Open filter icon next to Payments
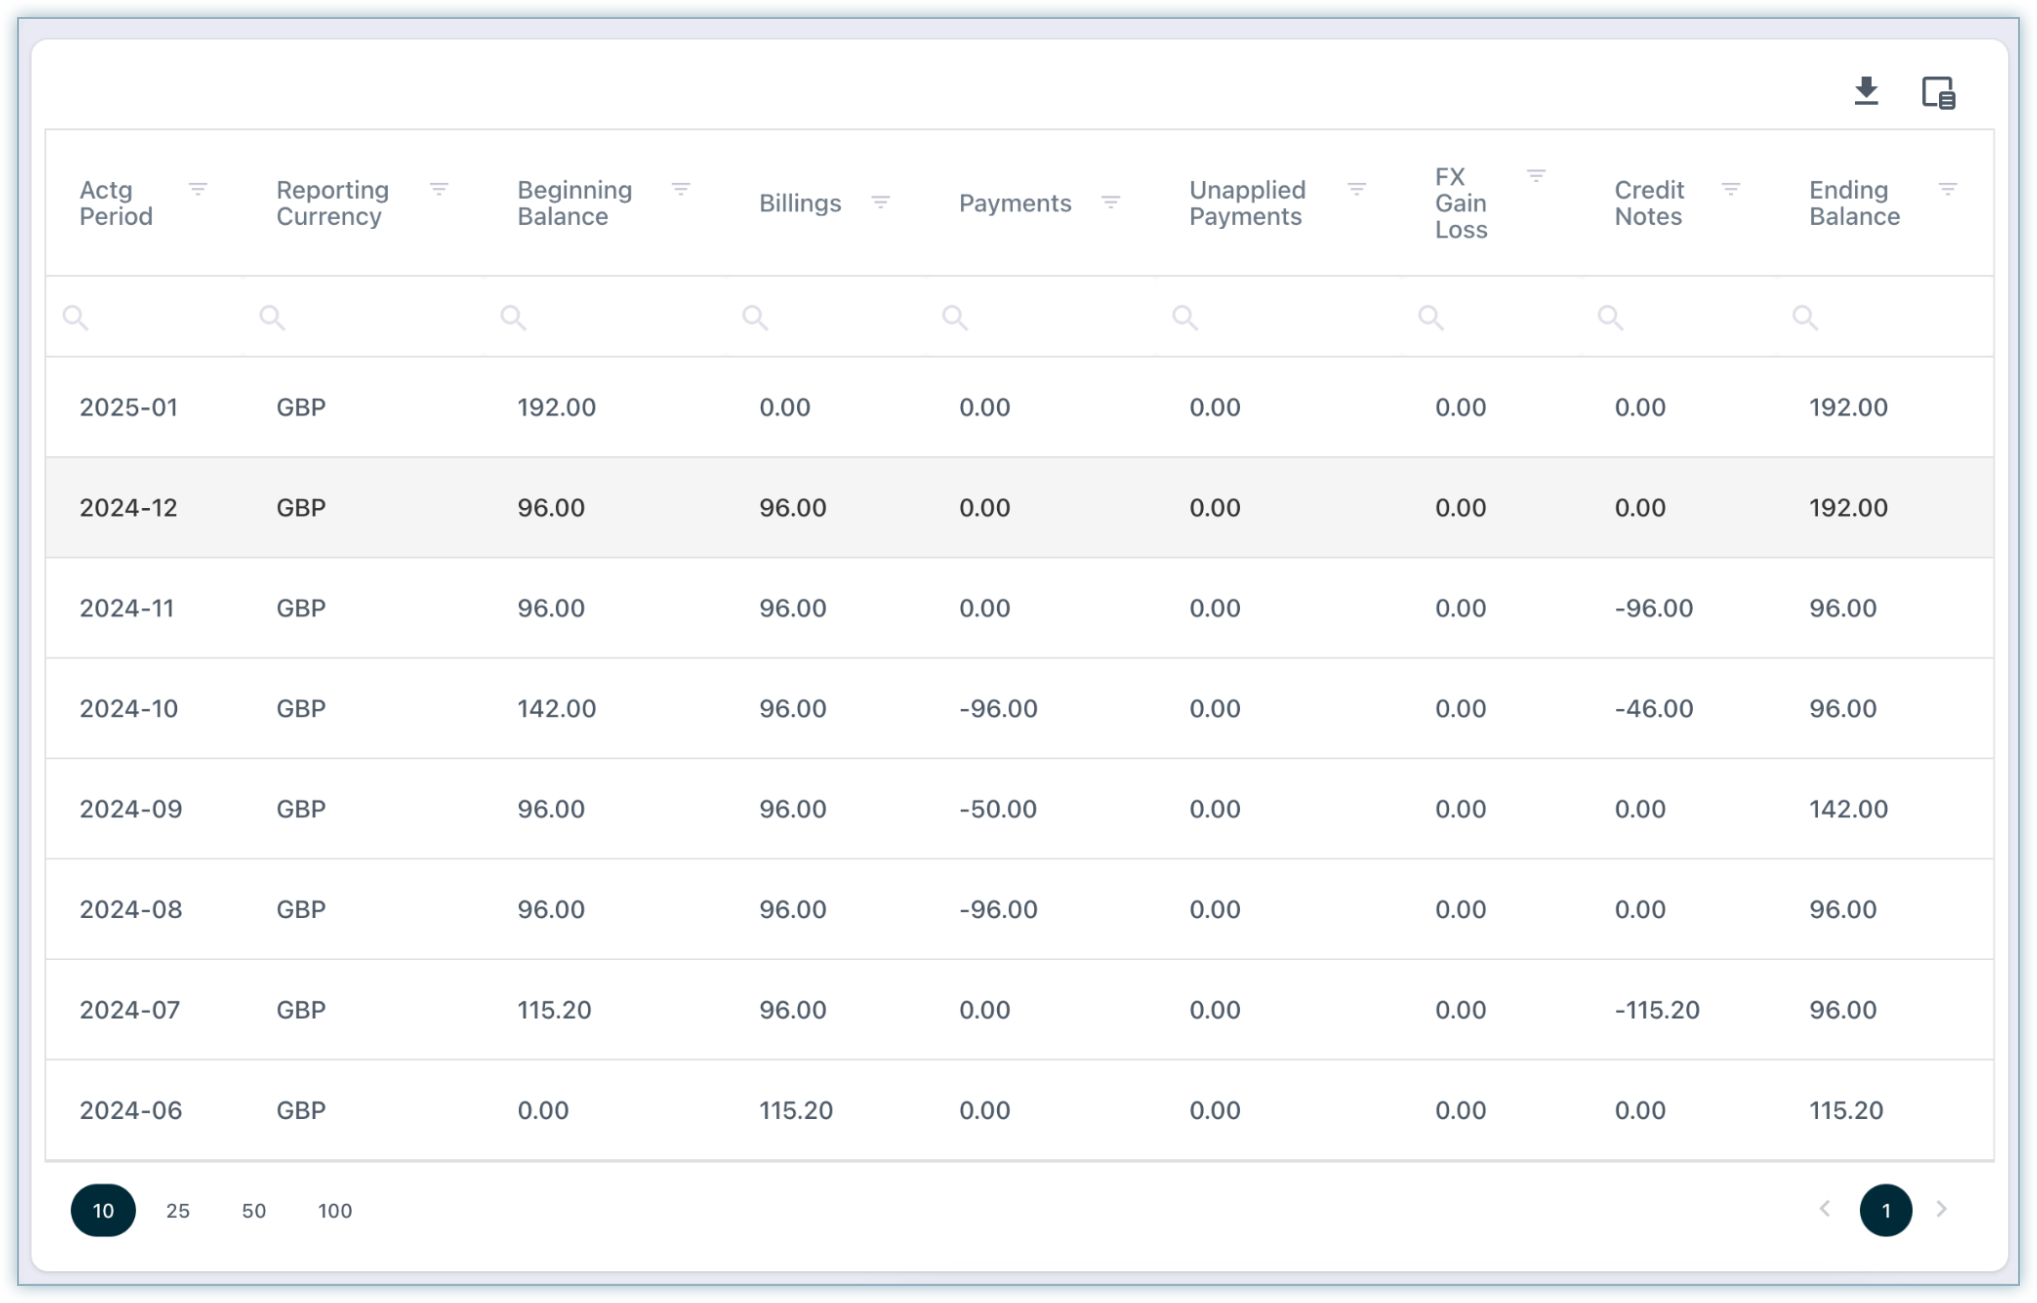This screenshot has height=1303, width=2037. [1110, 203]
